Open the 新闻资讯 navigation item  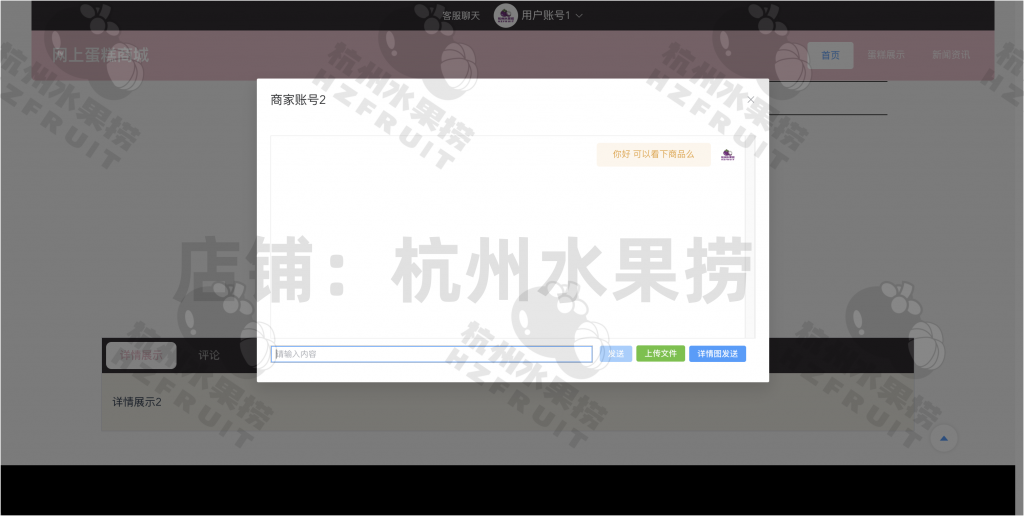[951, 55]
